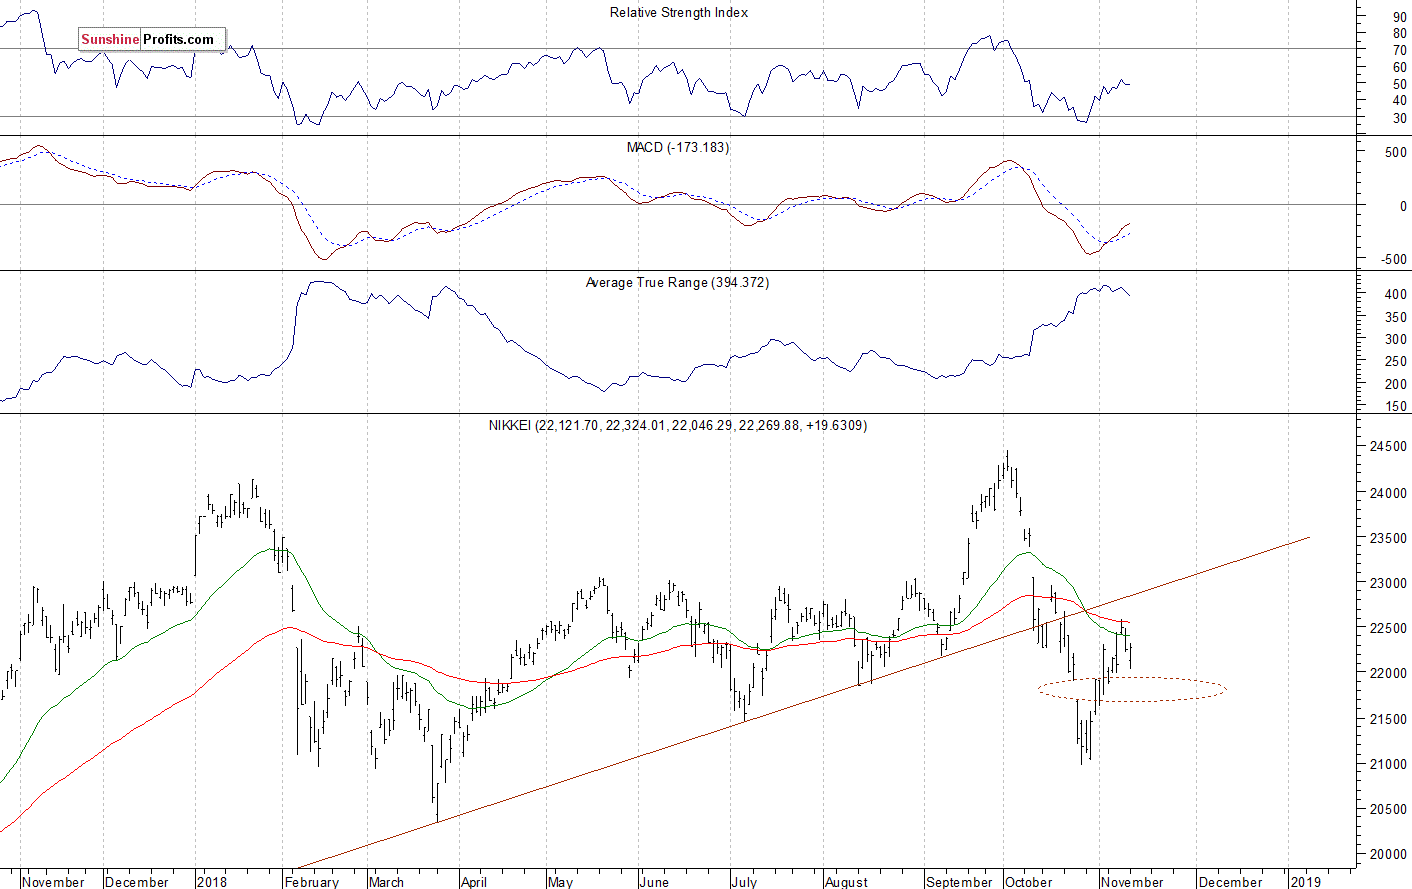1412x889 pixels.
Task: Select the August date axis label
Action: coord(847,882)
